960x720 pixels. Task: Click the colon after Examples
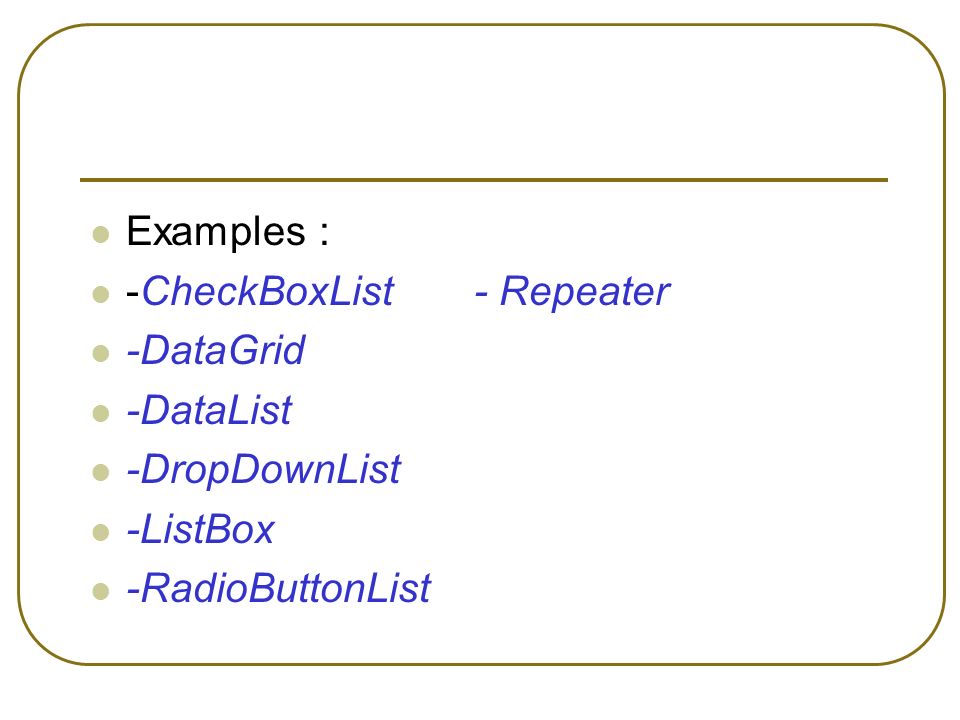point(324,234)
